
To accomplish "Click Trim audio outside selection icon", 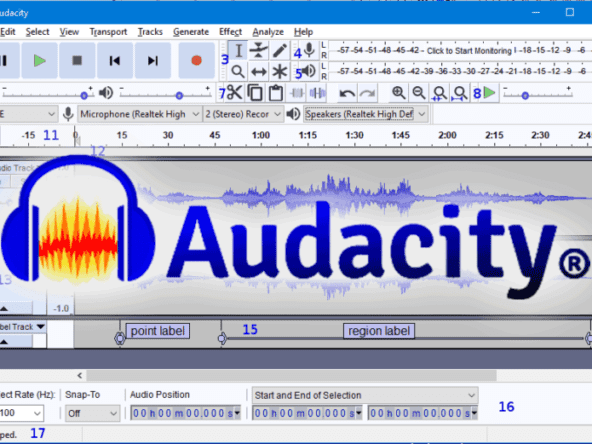I will (x=297, y=93).
